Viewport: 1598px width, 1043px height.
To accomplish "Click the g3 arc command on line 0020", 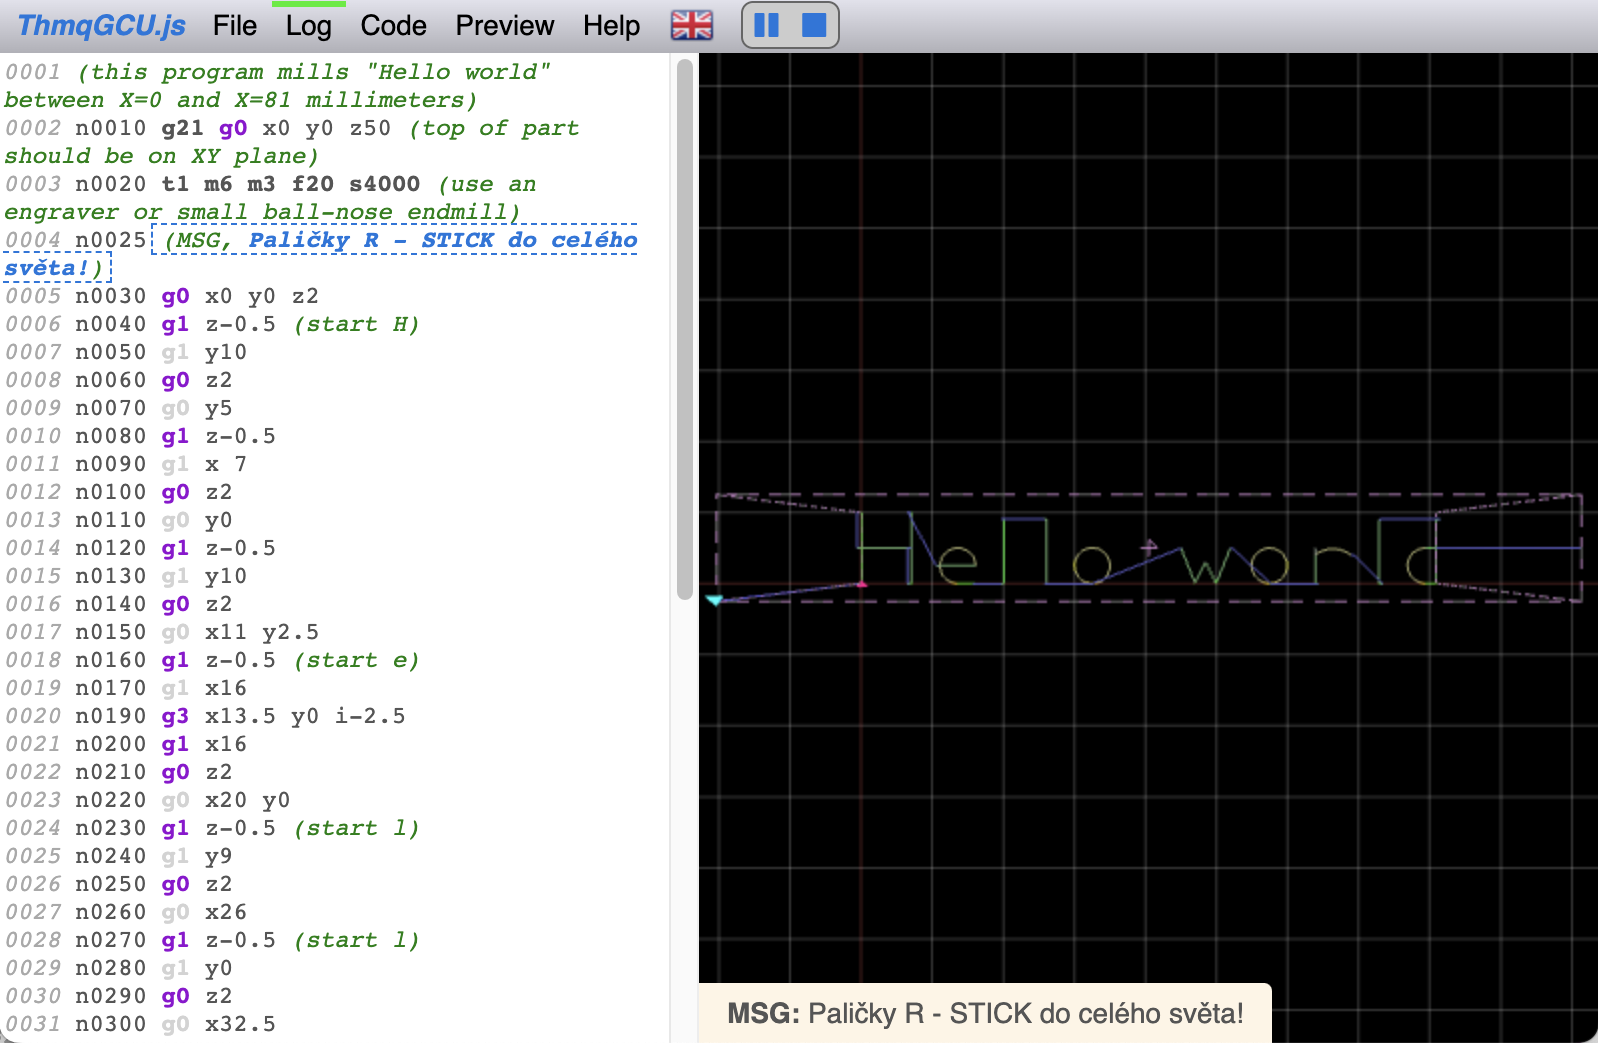I will click(x=175, y=716).
